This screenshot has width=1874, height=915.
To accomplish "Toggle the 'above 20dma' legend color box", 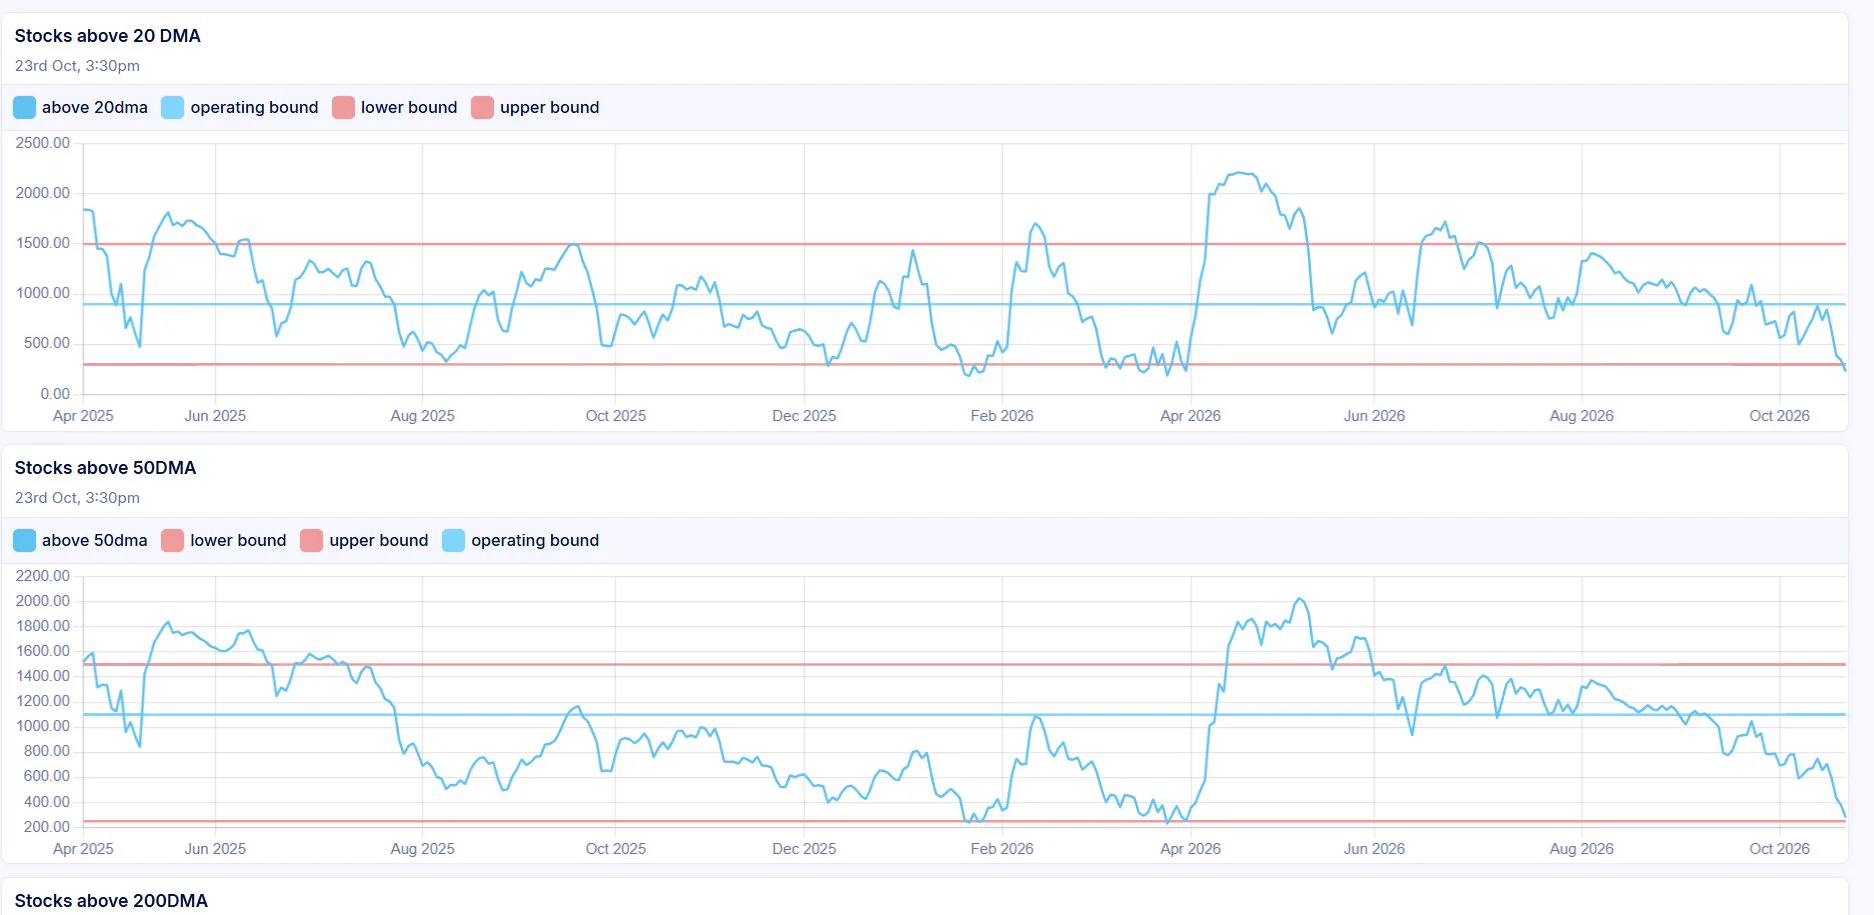I will pyautogui.click(x=25, y=107).
